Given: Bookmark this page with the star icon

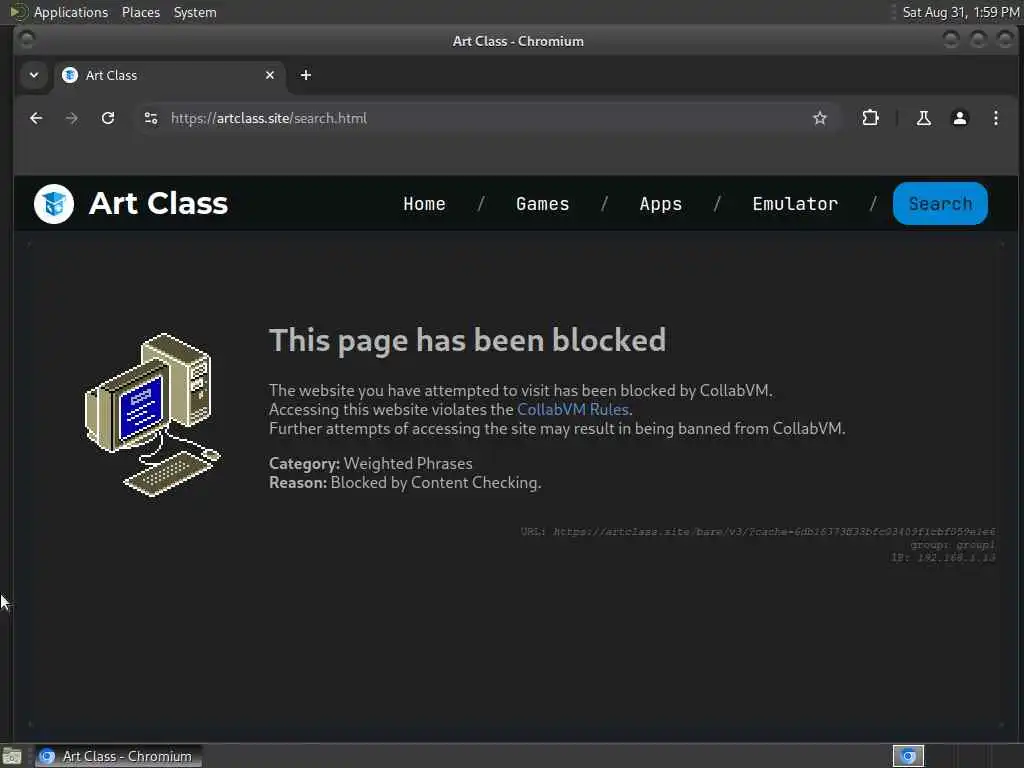Looking at the screenshot, I should (820, 118).
